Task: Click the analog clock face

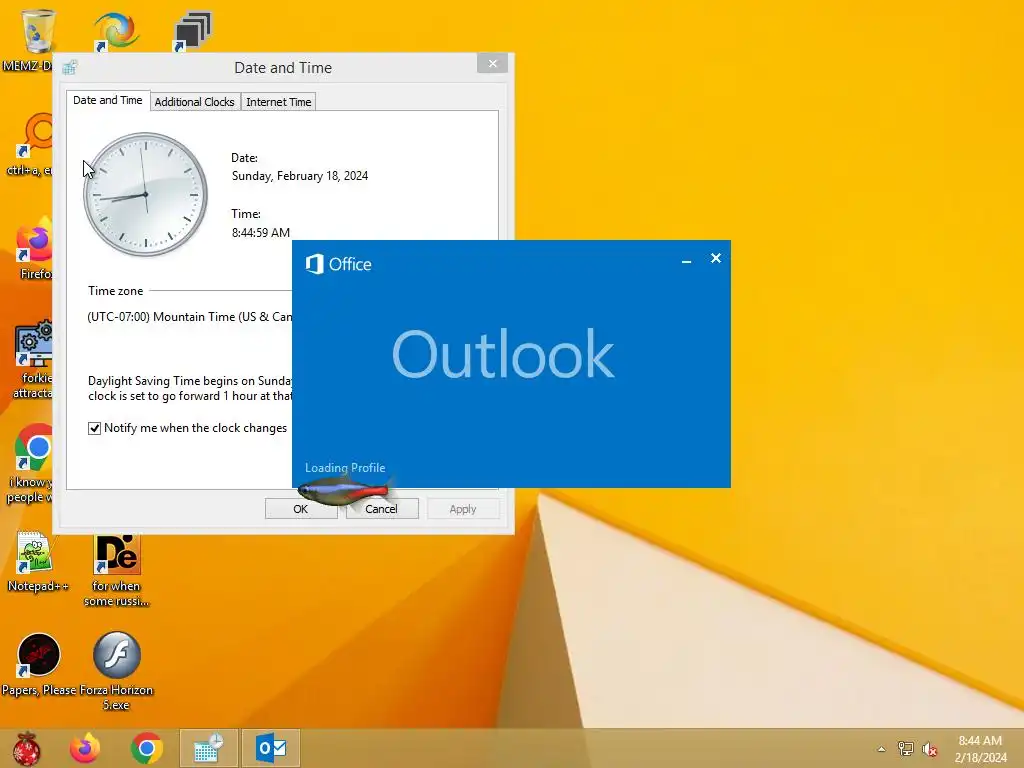Action: [x=145, y=195]
